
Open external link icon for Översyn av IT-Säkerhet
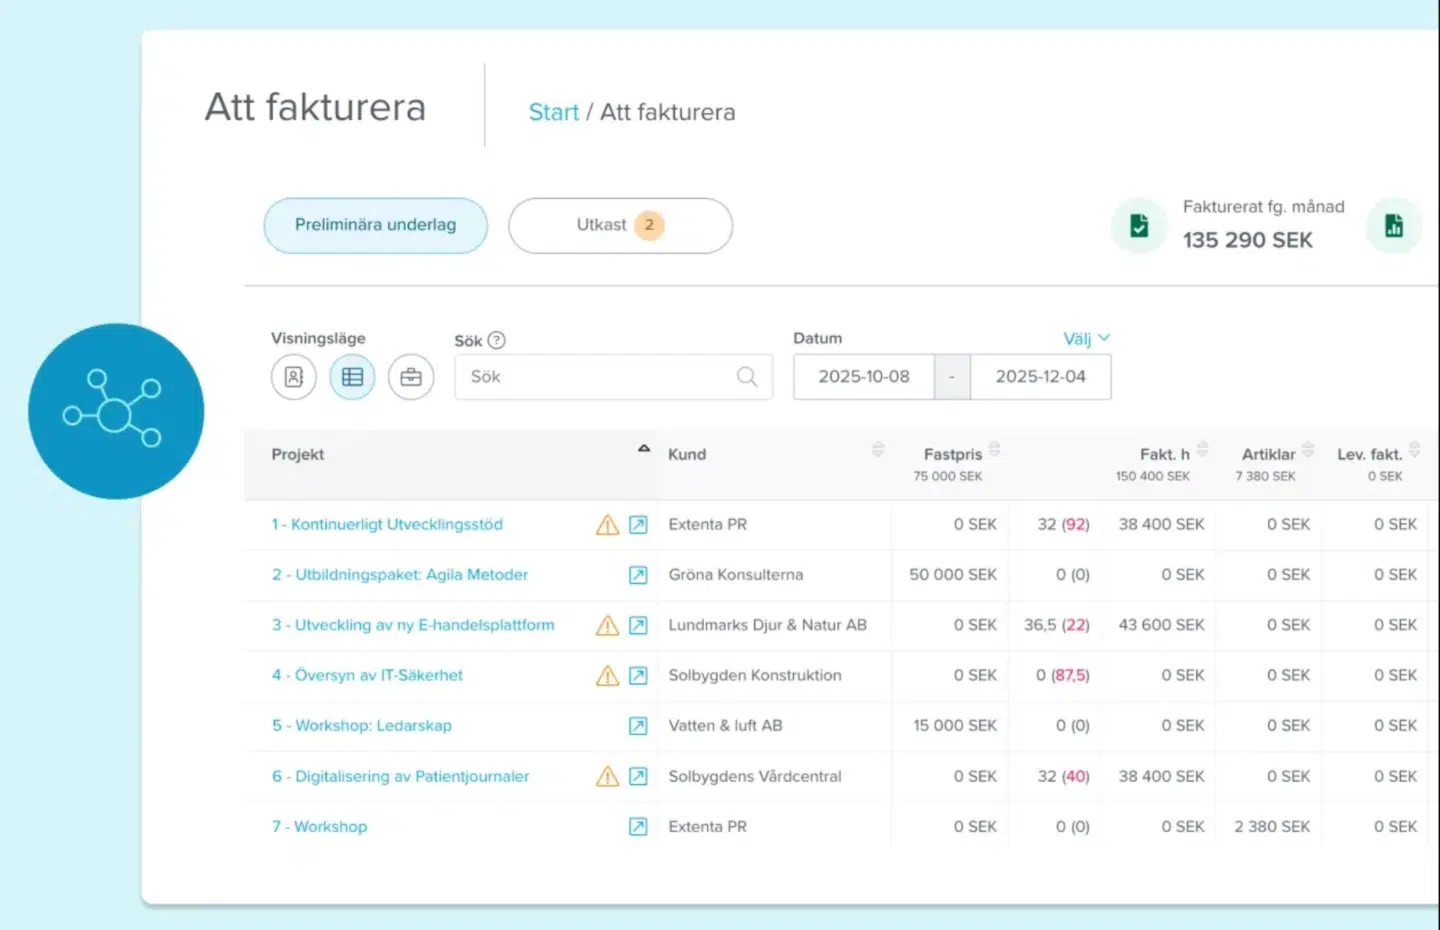tap(638, 675)
